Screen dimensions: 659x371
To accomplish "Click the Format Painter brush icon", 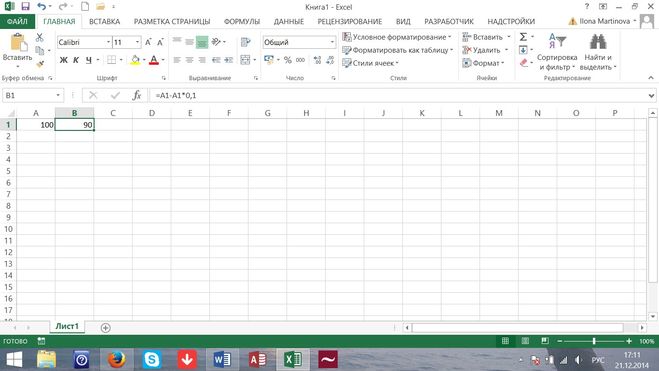I will 40,64.
